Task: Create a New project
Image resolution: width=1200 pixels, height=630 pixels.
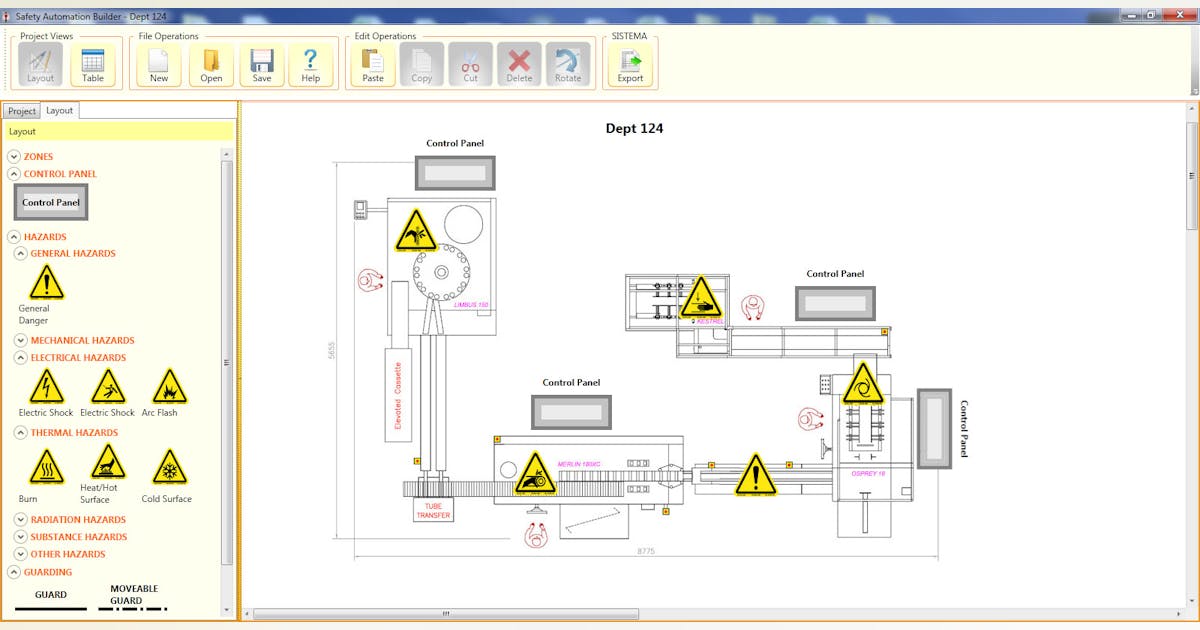Action: pos(157,64)
